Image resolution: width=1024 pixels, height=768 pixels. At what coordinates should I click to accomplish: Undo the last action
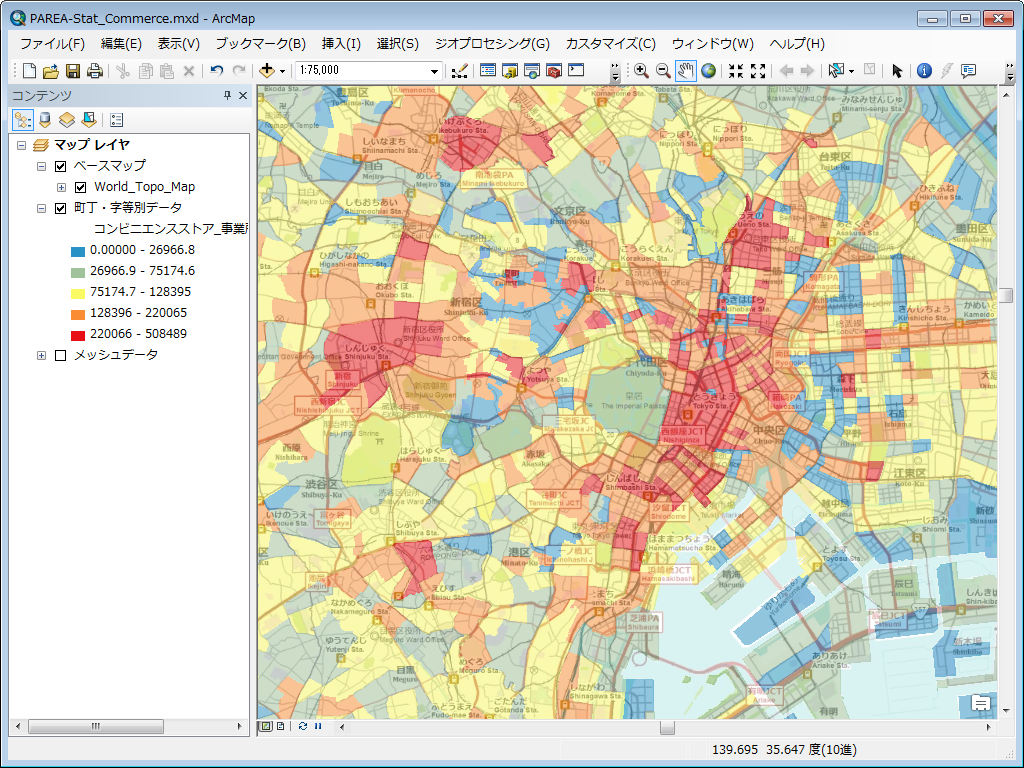[217, 71]
